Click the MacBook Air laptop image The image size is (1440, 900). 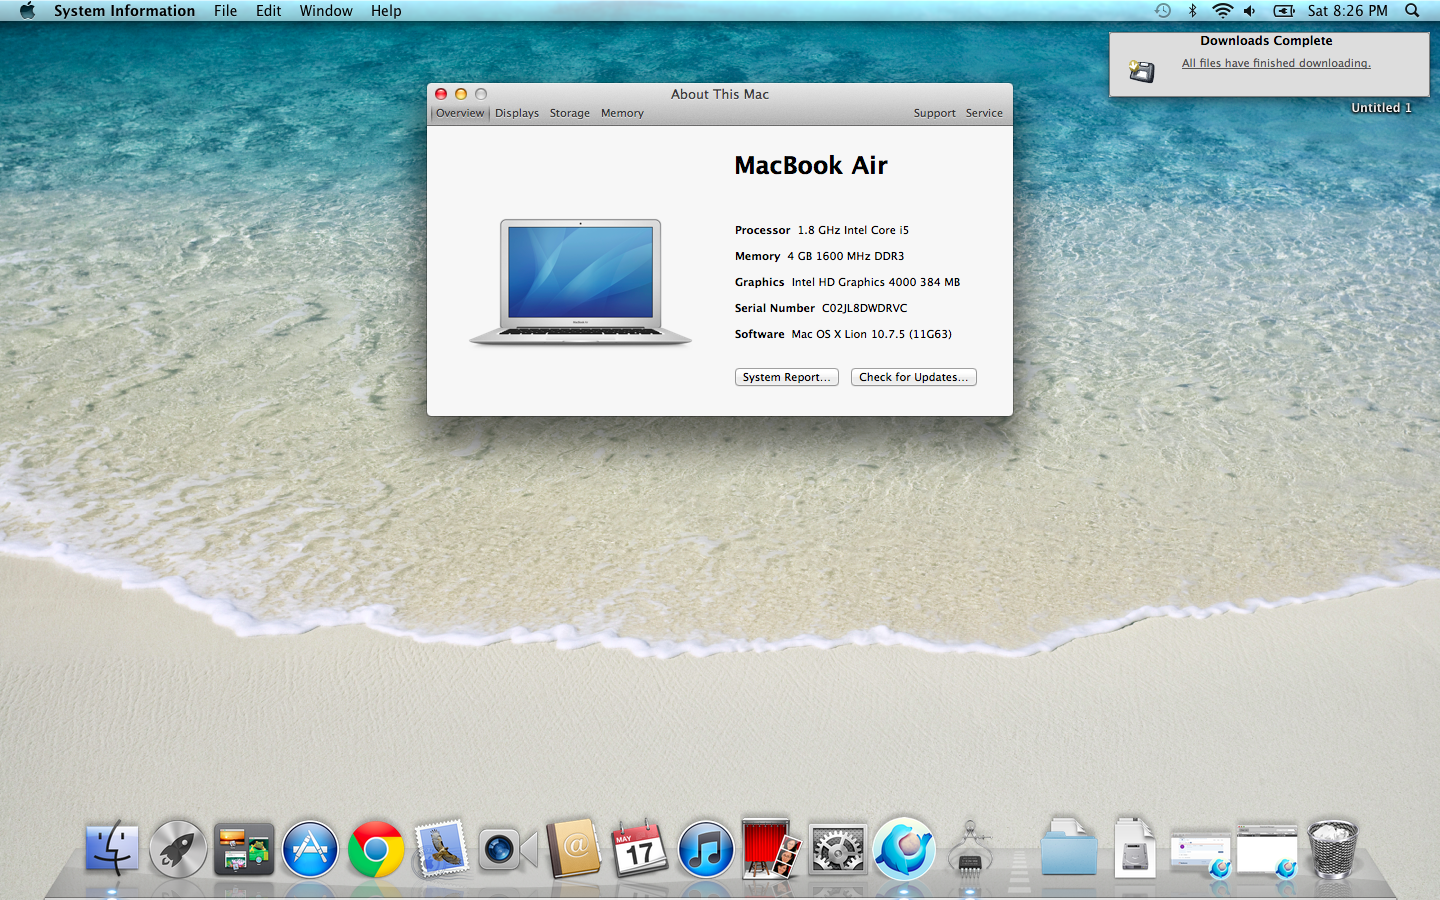580,282
